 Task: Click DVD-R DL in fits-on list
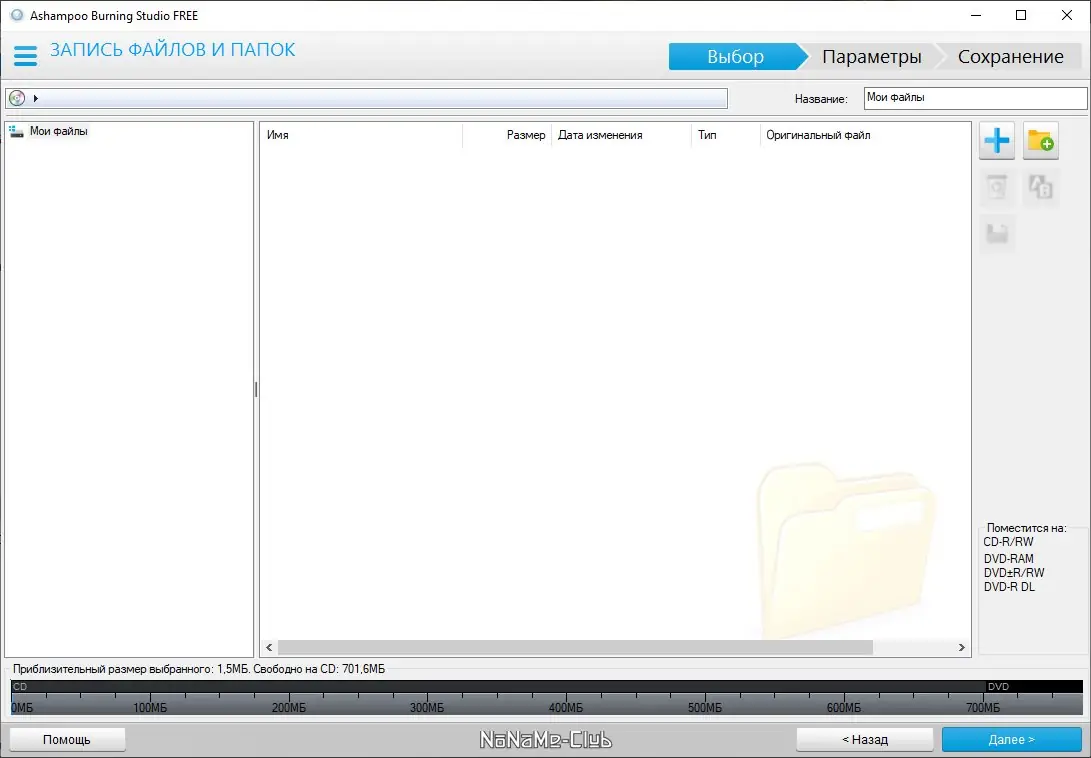tap(1009, 587)
